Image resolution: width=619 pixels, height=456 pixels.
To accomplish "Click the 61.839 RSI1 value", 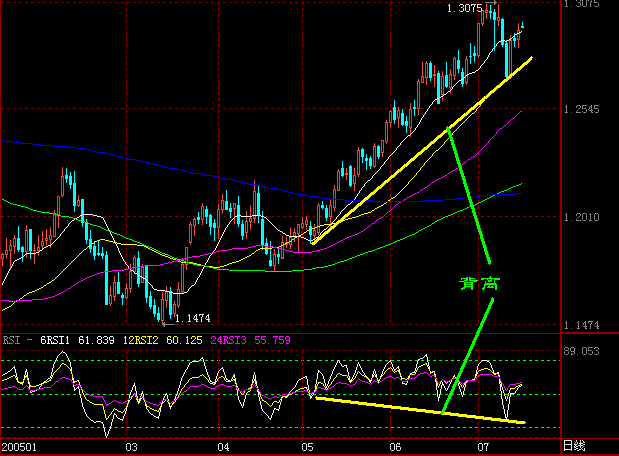I will 96,340.
